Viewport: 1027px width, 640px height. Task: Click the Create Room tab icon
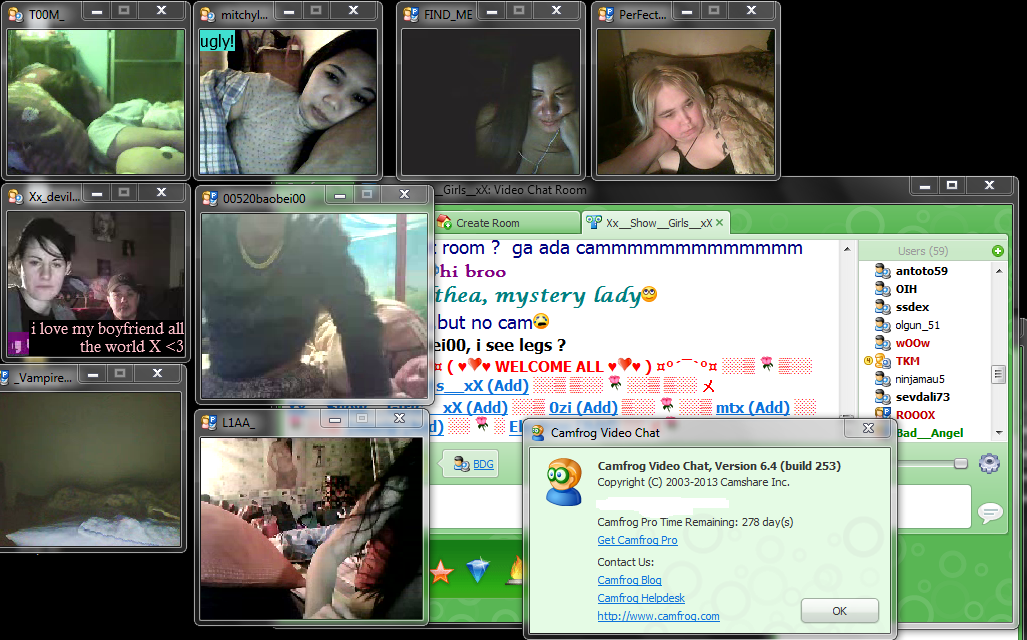click(444, 223)
